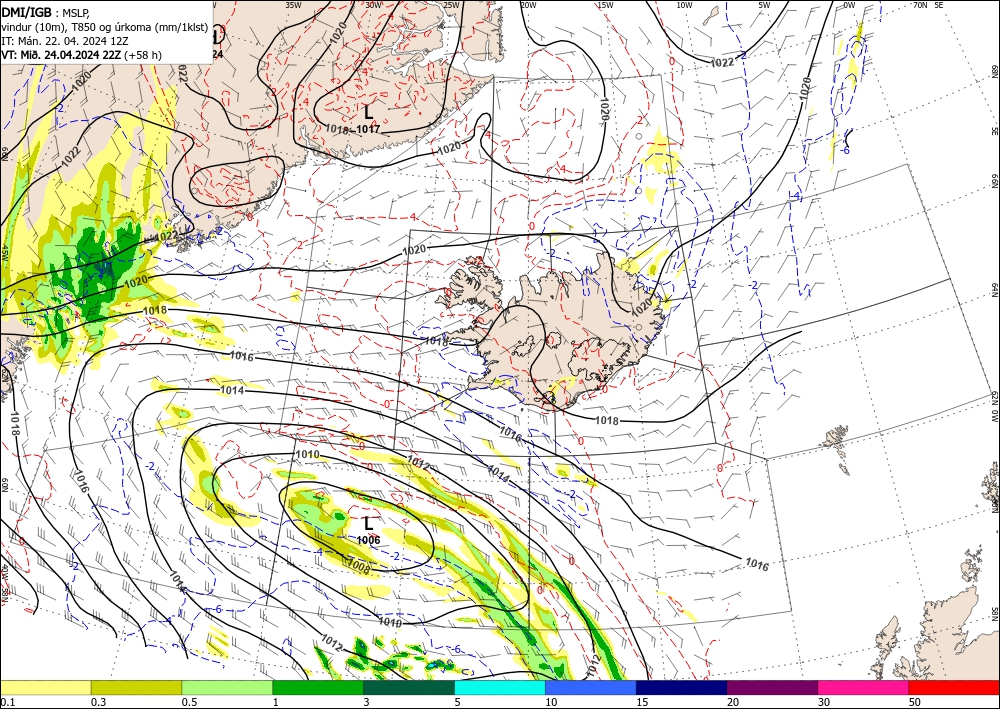
Task: Click the '3' legend value
Action: coord(367,702)
